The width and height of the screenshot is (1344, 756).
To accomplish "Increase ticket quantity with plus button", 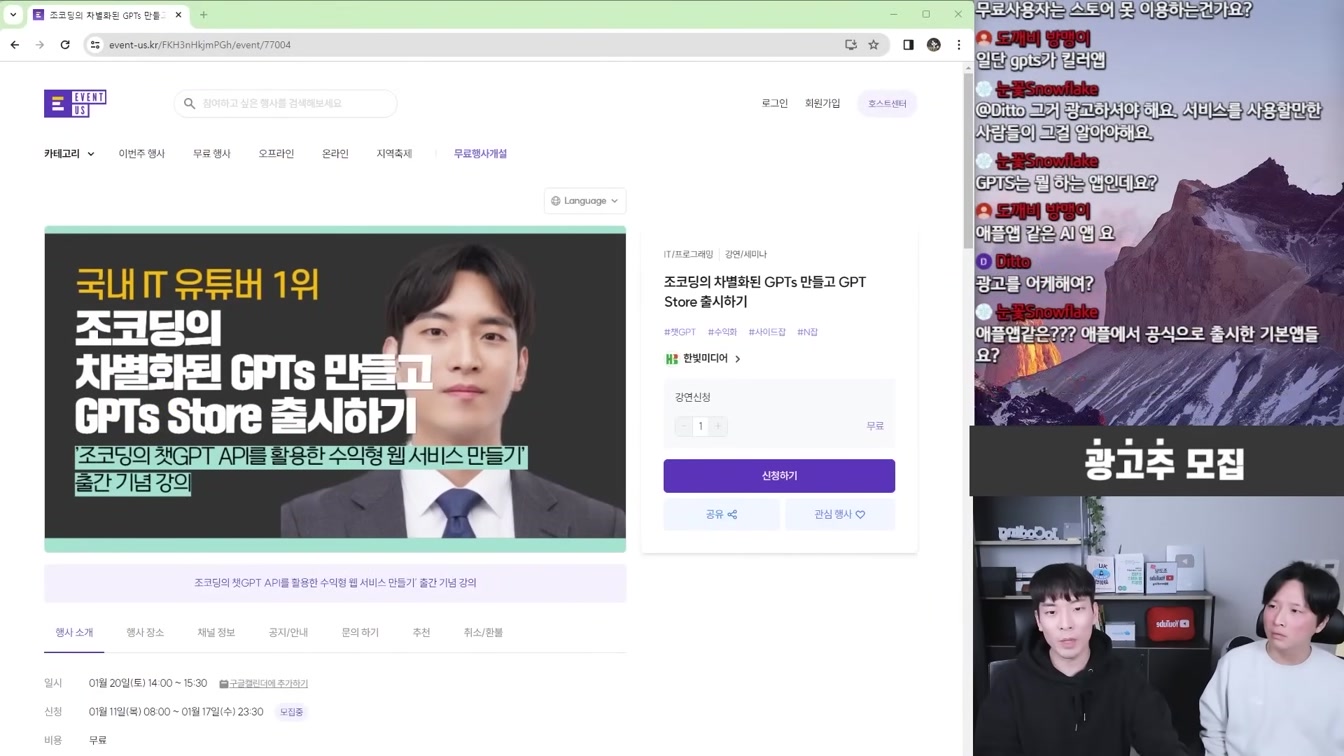I will 718,426.
